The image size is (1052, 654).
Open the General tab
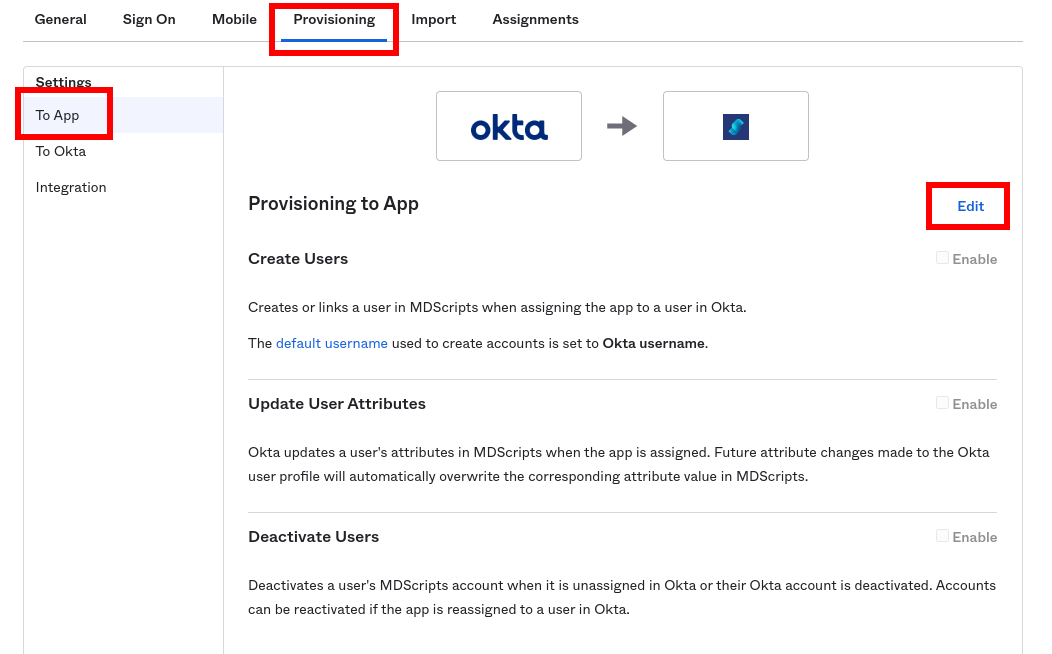click(60, 19)
